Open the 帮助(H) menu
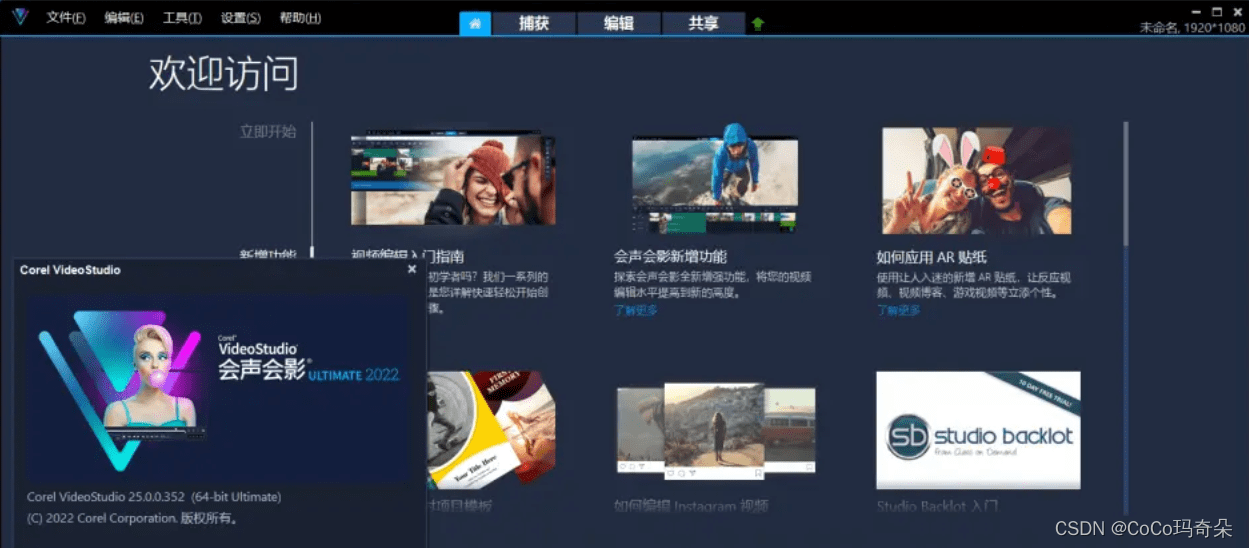 [x=300, y=18]
